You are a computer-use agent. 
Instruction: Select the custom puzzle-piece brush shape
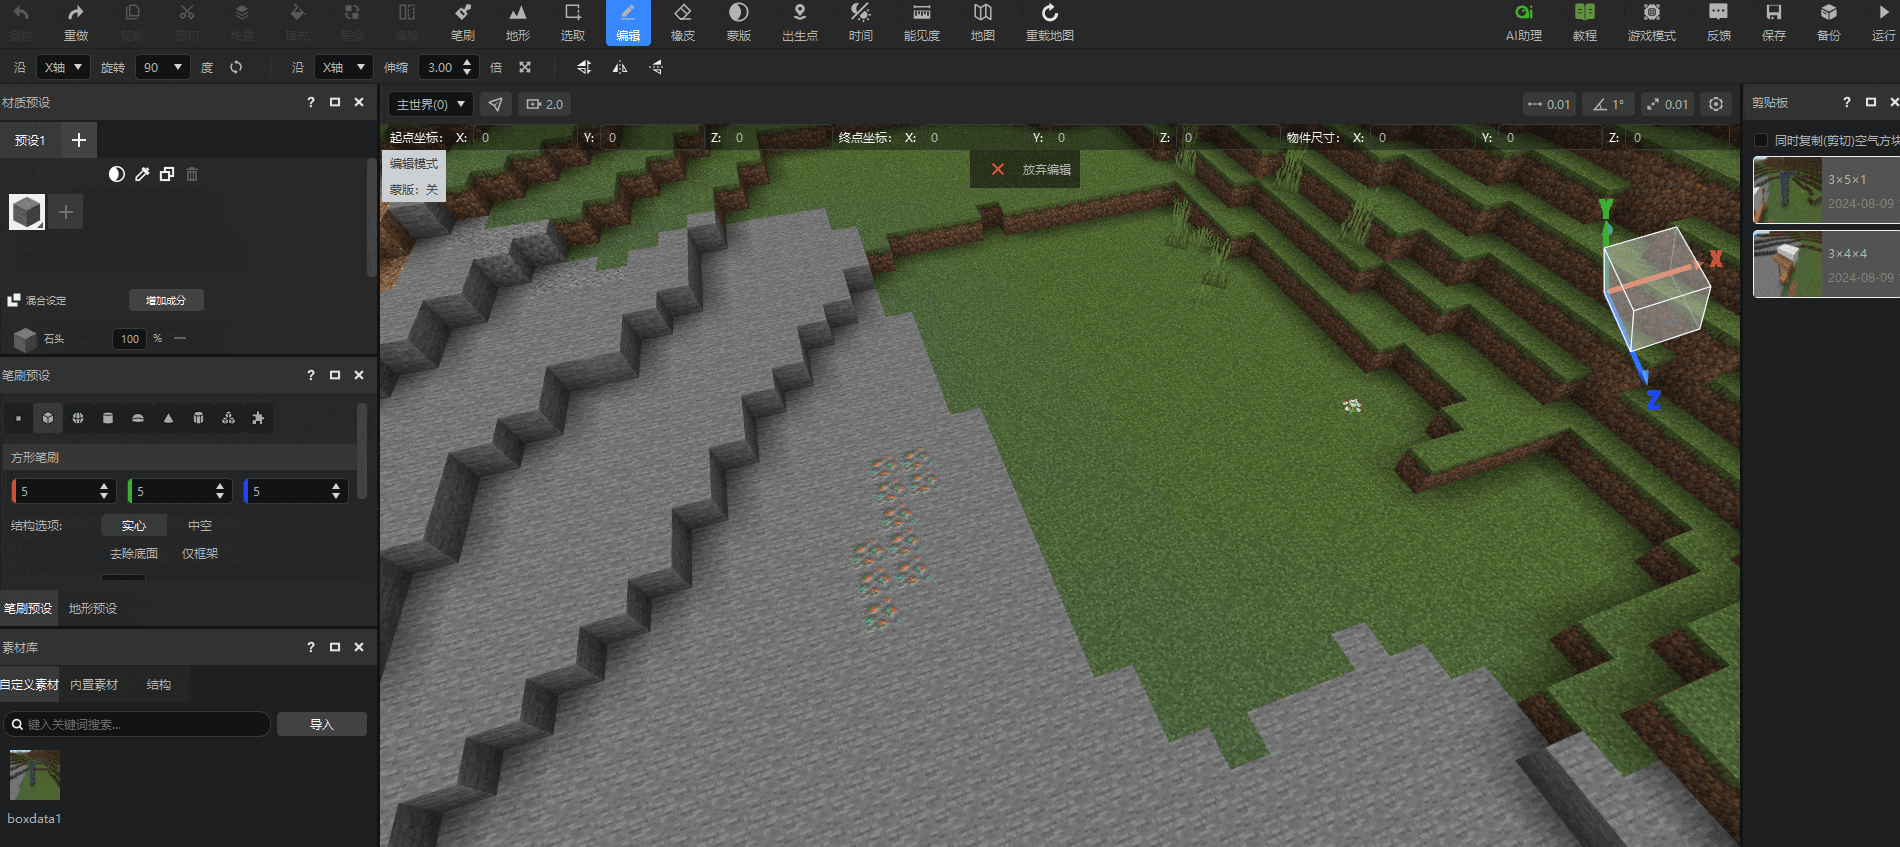click(258, 418)
